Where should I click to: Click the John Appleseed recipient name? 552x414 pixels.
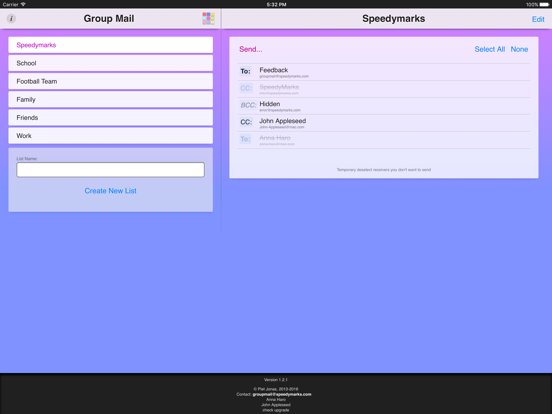[283, 121]
